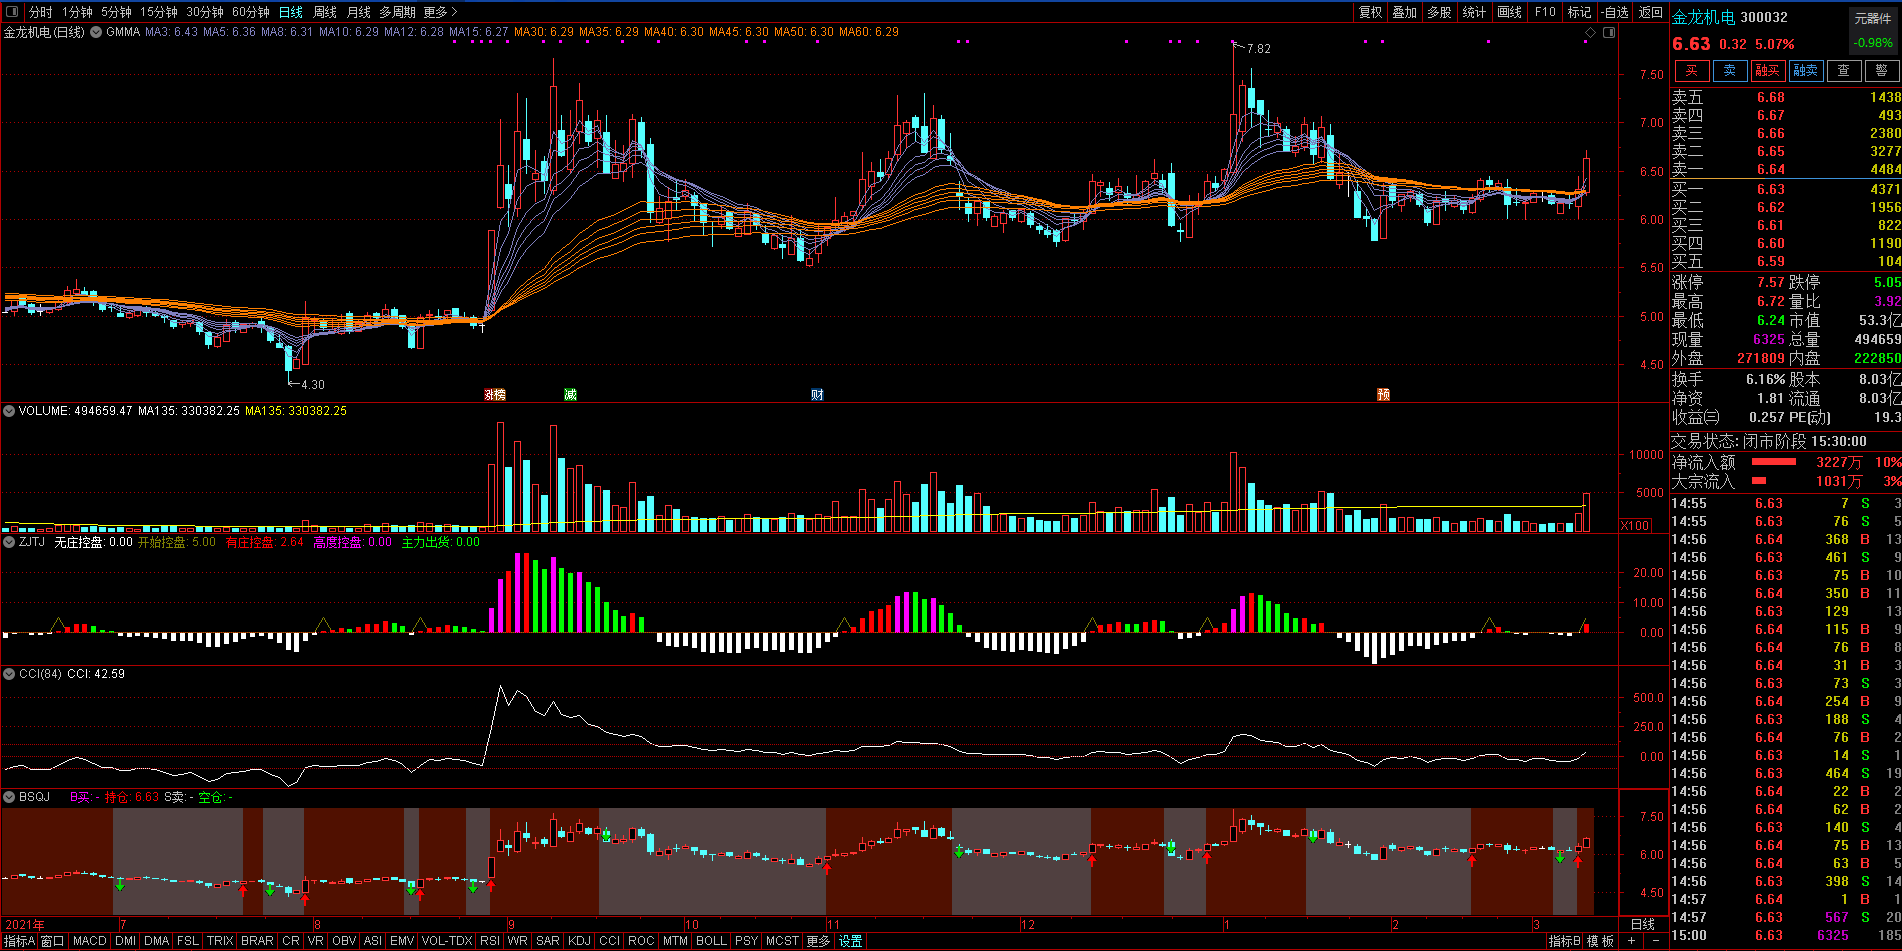The height and width of the screenshot is (951, 1902).
Task: Click the MACD indicator button
Action: coord(89,941)
